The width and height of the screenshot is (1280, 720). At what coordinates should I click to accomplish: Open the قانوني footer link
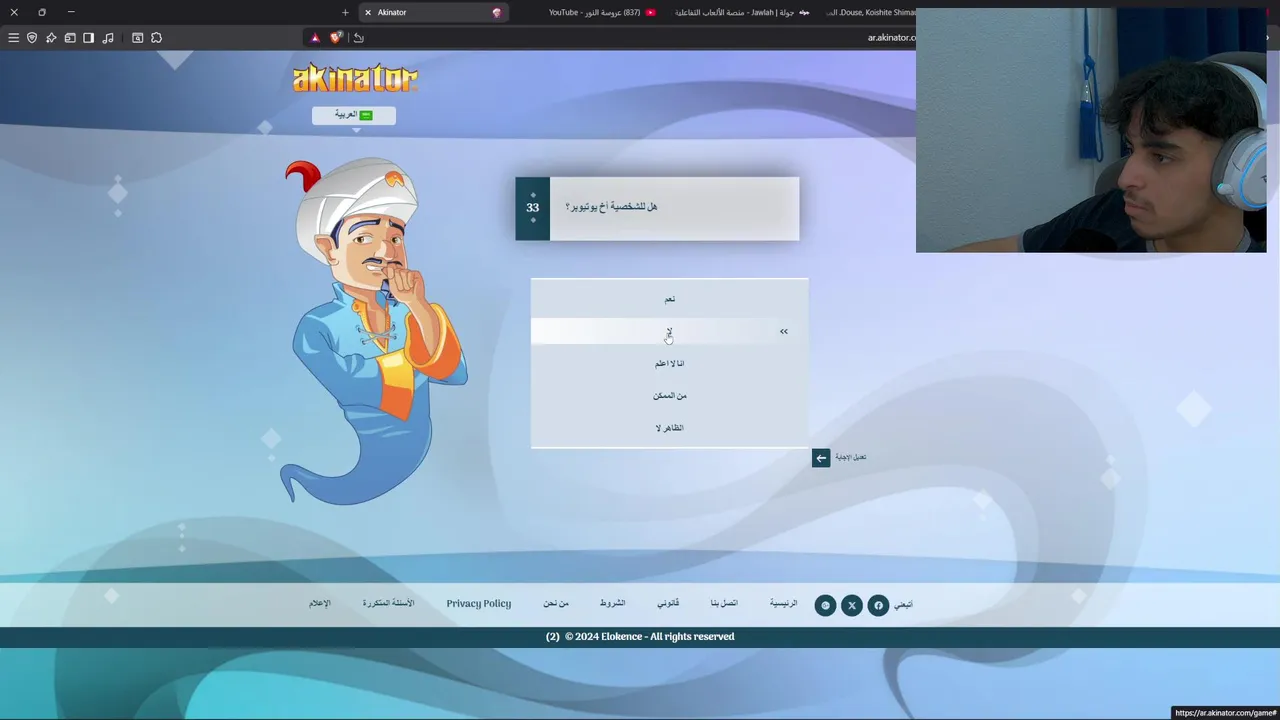pos(668,604)
